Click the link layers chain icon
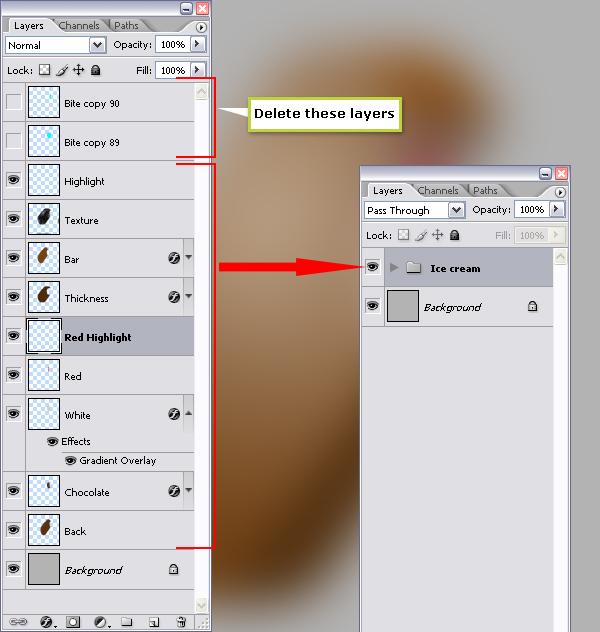 coord(18,622)
